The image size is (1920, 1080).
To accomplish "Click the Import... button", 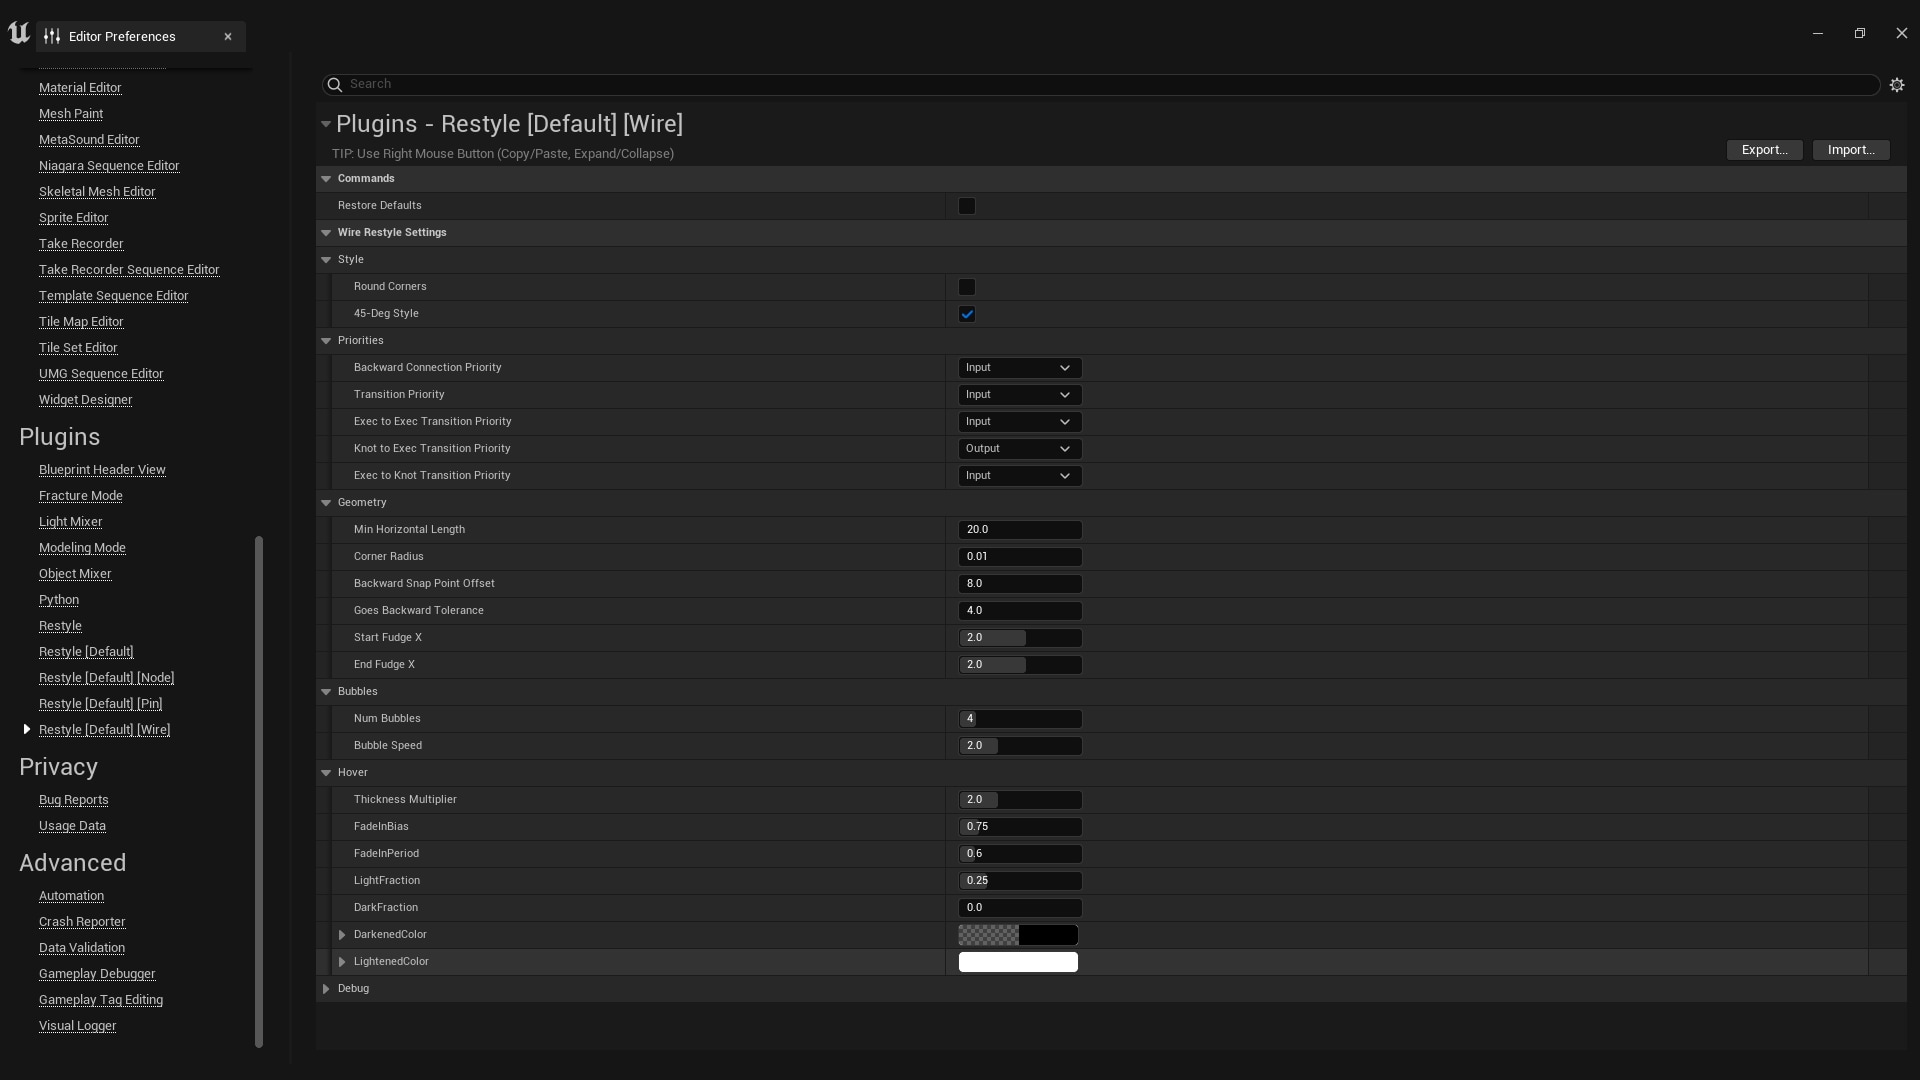I will (1850, 149).
